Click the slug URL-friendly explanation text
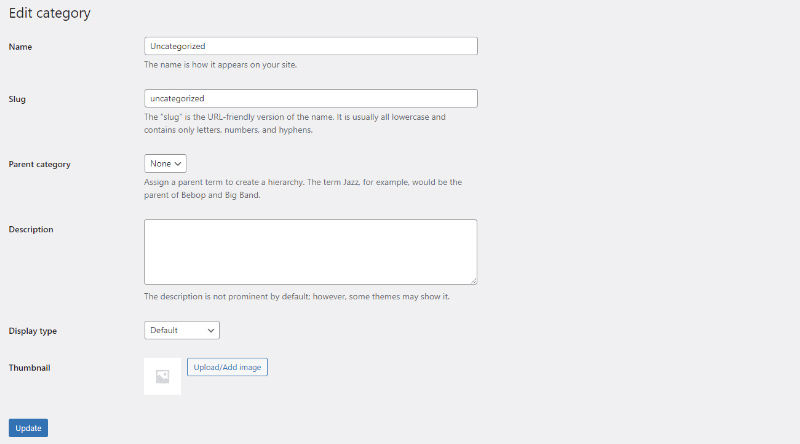Viewport: 800px width, 444px height. point(294,124)
